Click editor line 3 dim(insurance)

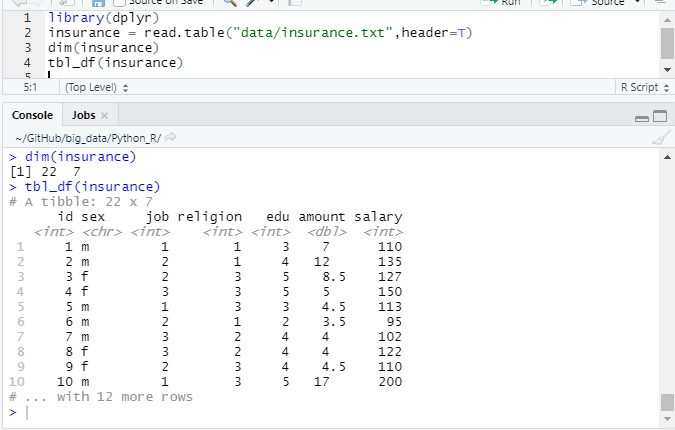click(x=103, y=48)
